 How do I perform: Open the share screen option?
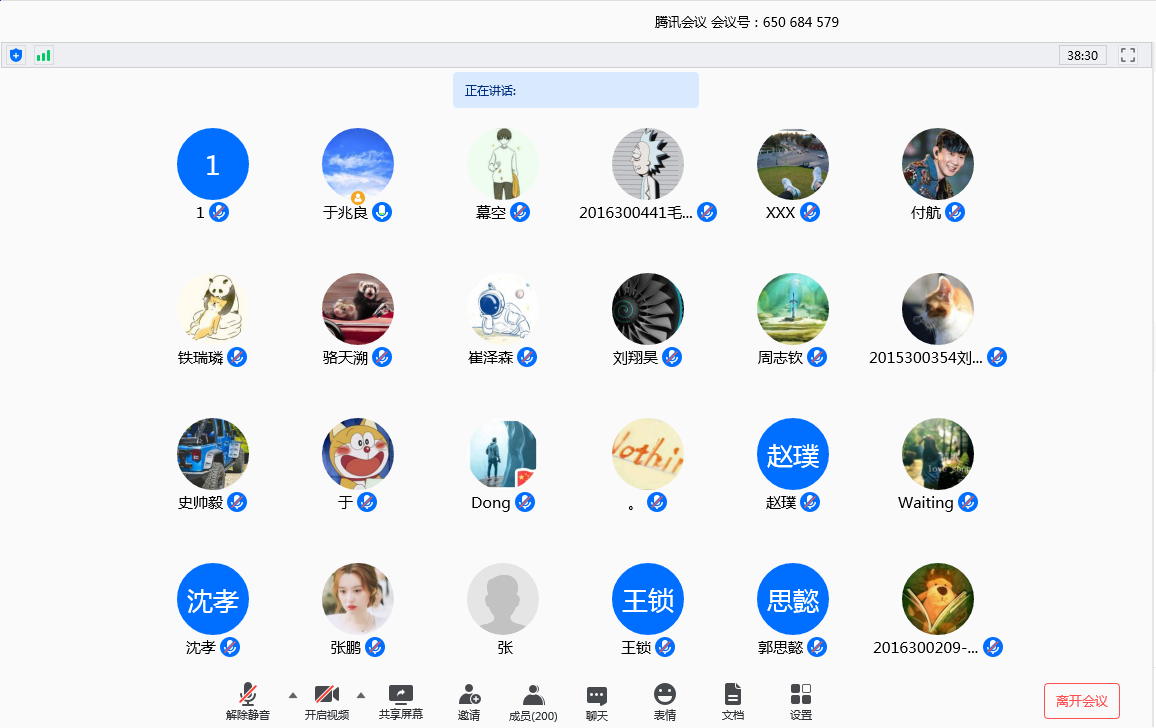coord(400,702)
